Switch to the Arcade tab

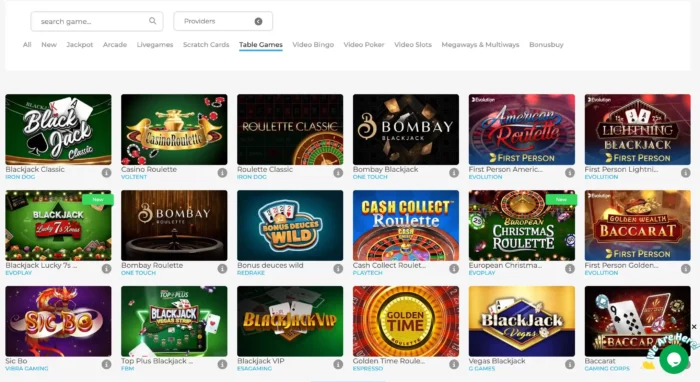click(x=115, y=45)
